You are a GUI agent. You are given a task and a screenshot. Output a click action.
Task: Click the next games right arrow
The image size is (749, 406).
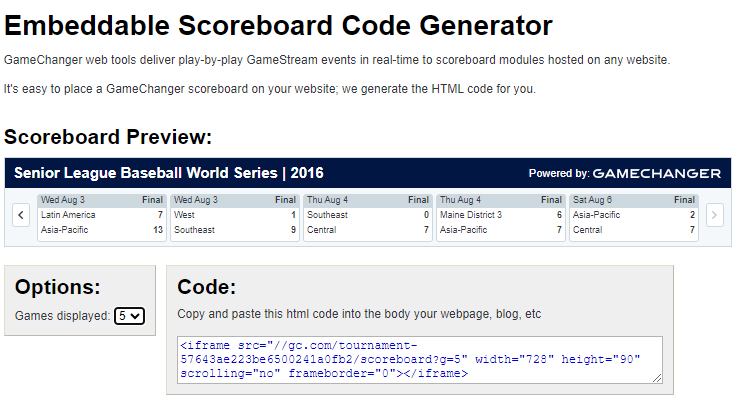[714, 215]
